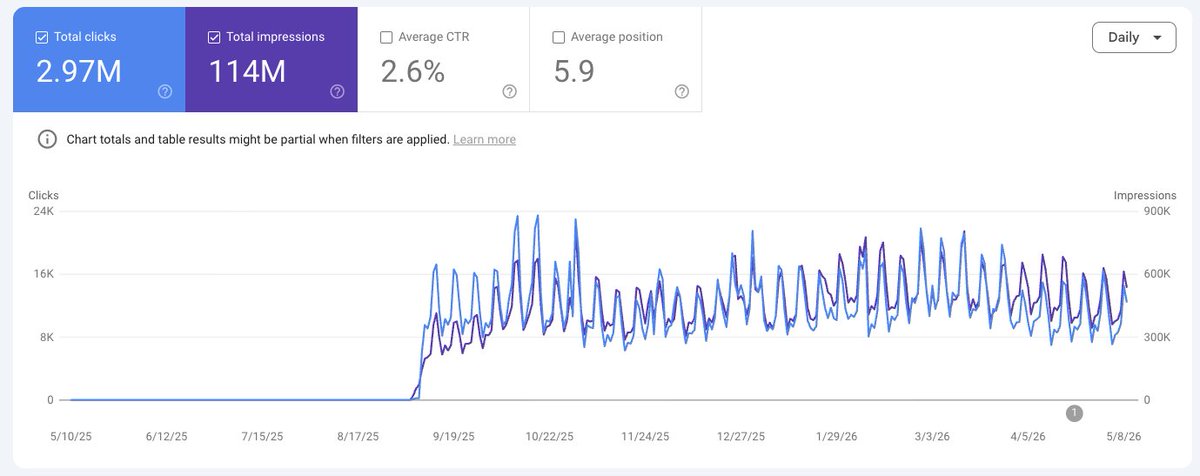The image size is (1200, 476).
Task: Click the Impressions axis title
Action: 1145,196
